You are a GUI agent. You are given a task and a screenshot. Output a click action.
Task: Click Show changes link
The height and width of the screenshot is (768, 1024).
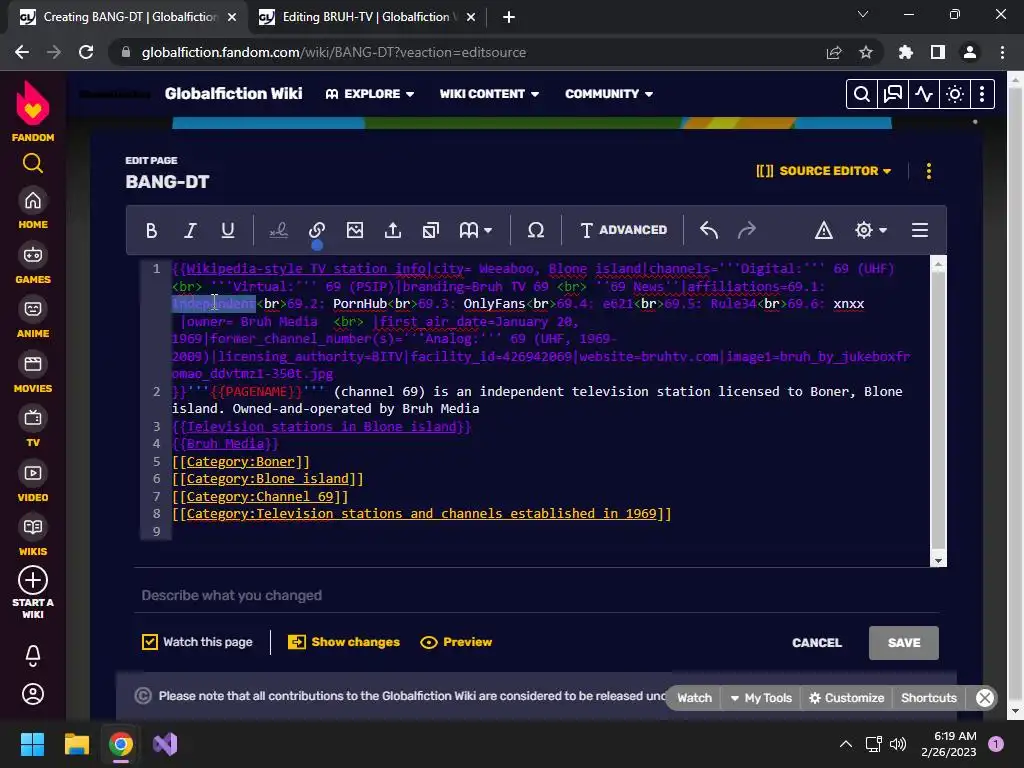(x=344, y=642)
